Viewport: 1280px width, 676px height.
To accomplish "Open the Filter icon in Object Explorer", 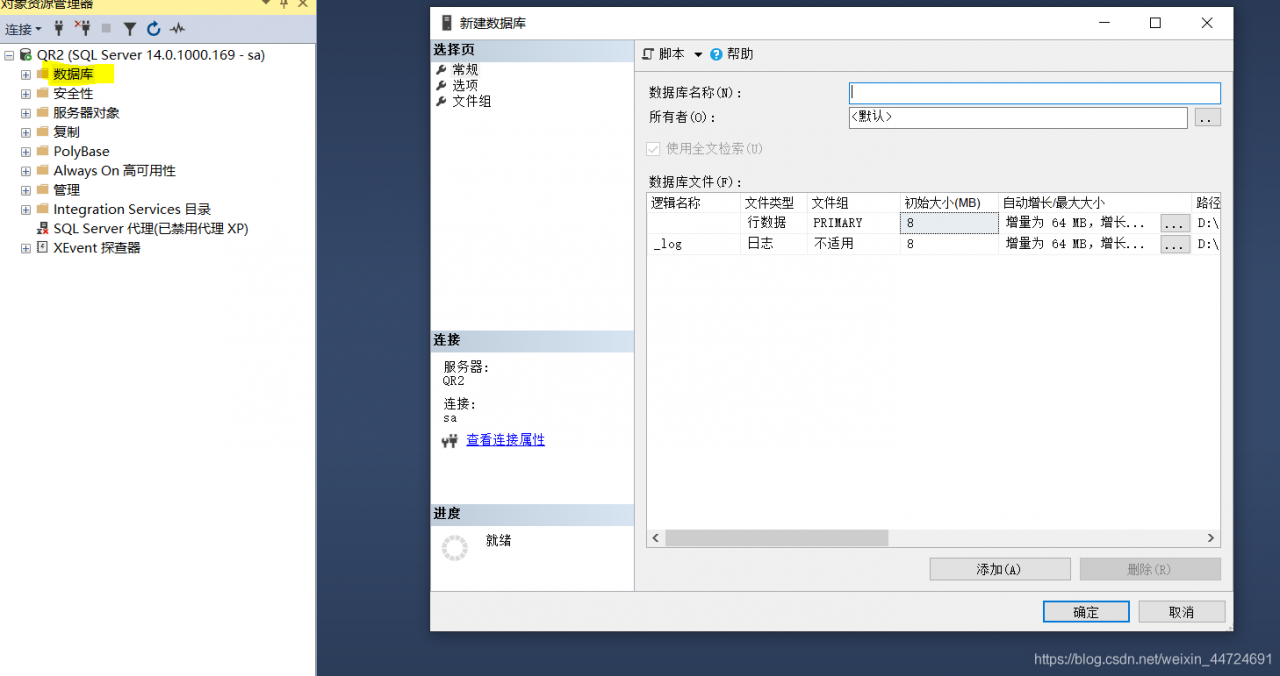I will 130,28.
